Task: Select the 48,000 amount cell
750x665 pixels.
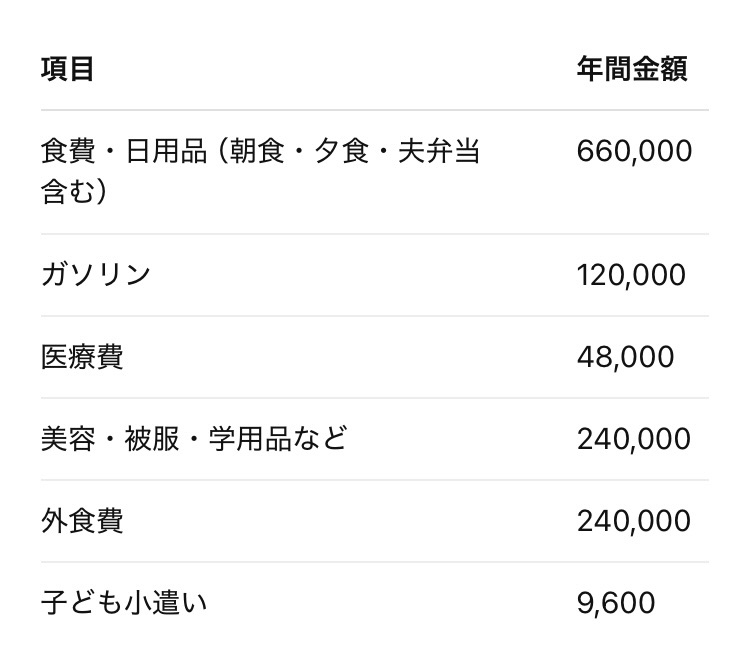Action: (x=625, y=357)
